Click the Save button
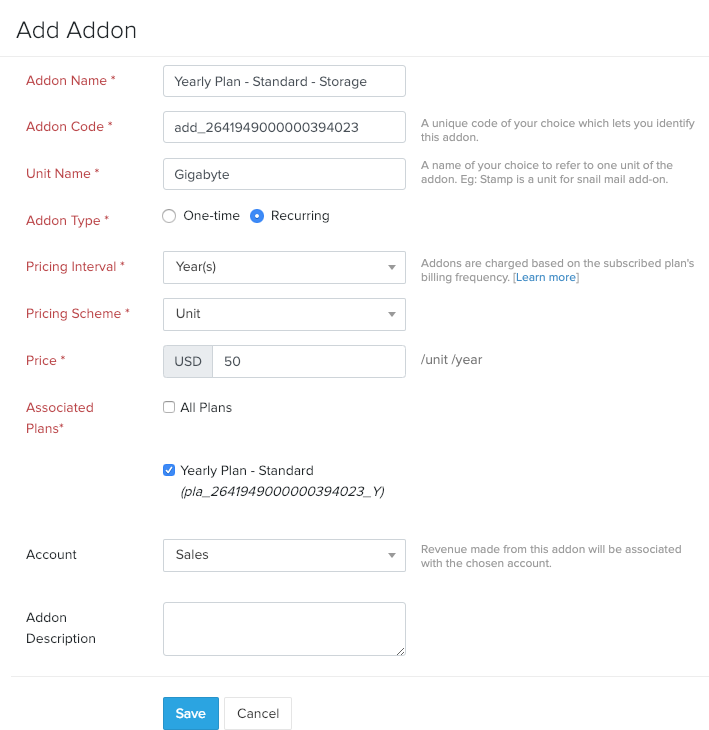Screen dimensions: 709x730 (x=190, y=713)
